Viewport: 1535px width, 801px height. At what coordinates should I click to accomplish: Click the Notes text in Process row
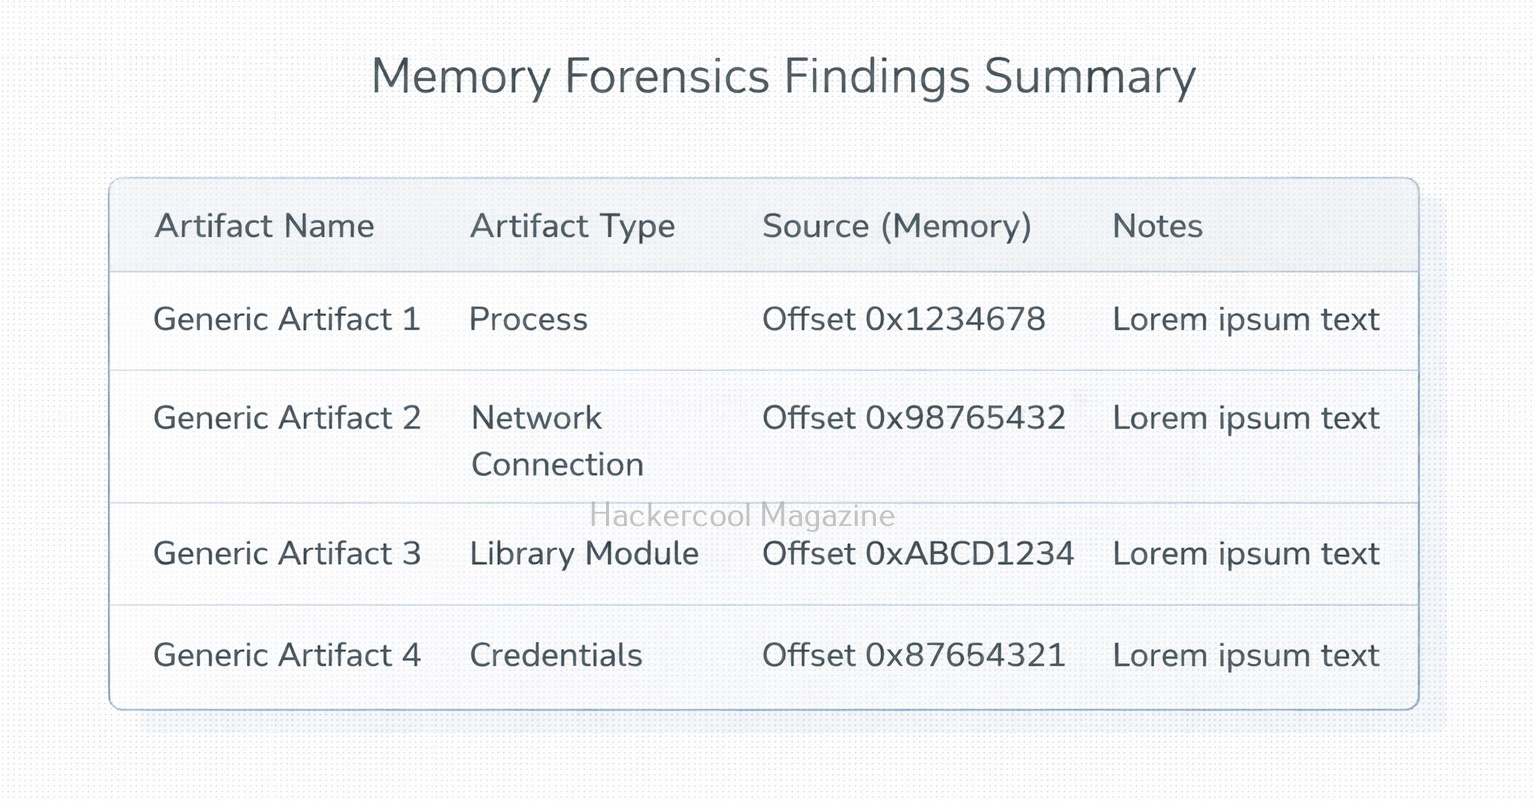[x=1245, y=320]
